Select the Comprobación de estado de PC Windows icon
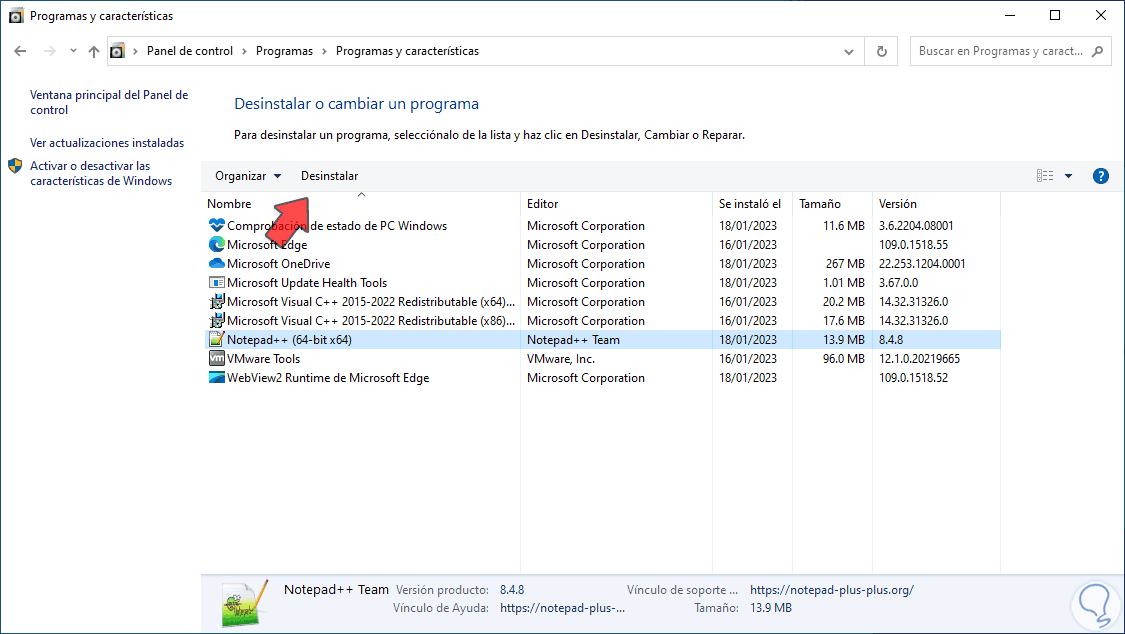Viewport: 1125px width, 634px height. point(217,225)
